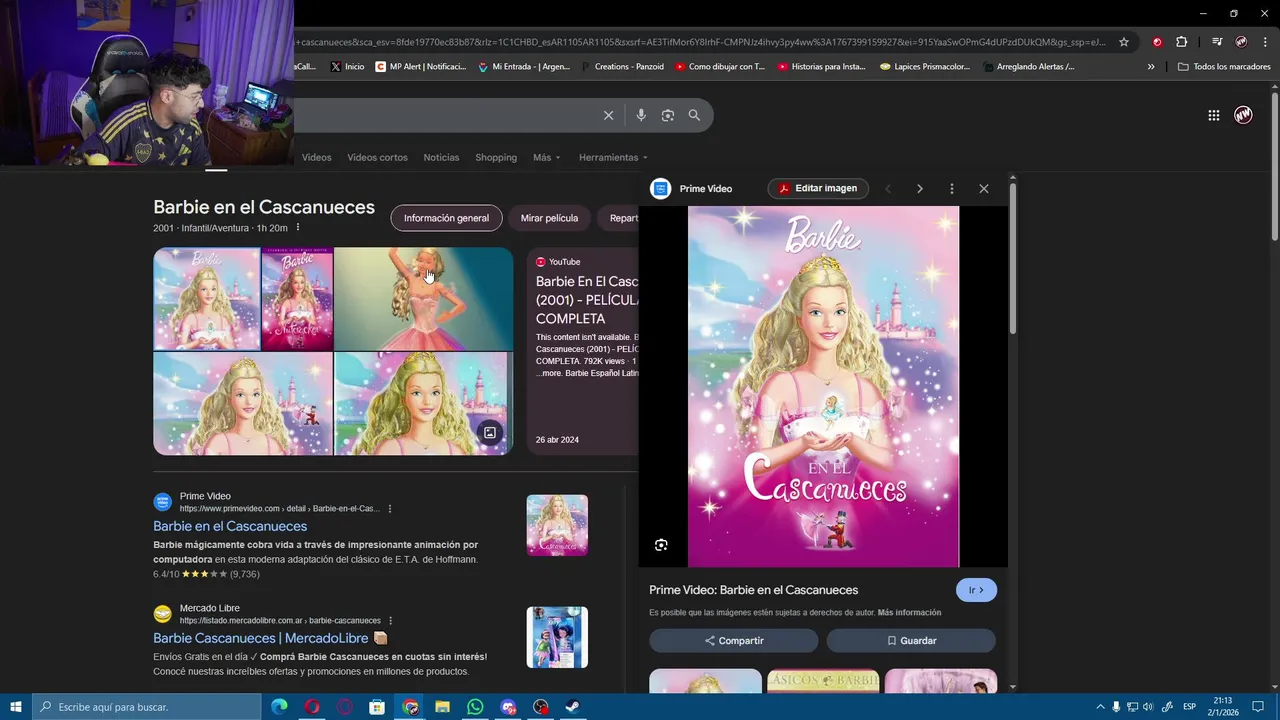Close the image preview panel

click(x=984, y=188)
